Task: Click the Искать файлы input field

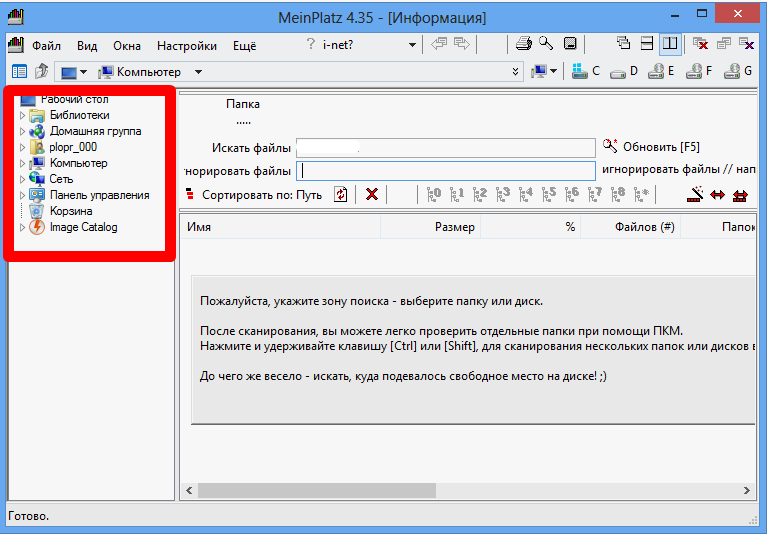Action: (x=446, y=148)
